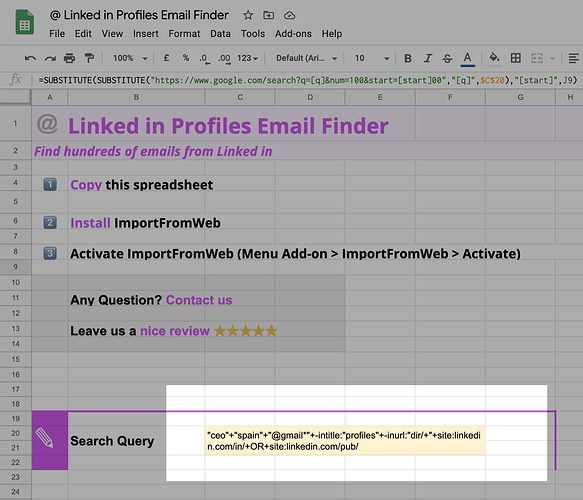Star this spreadsheet document

[x=248, y=15]
